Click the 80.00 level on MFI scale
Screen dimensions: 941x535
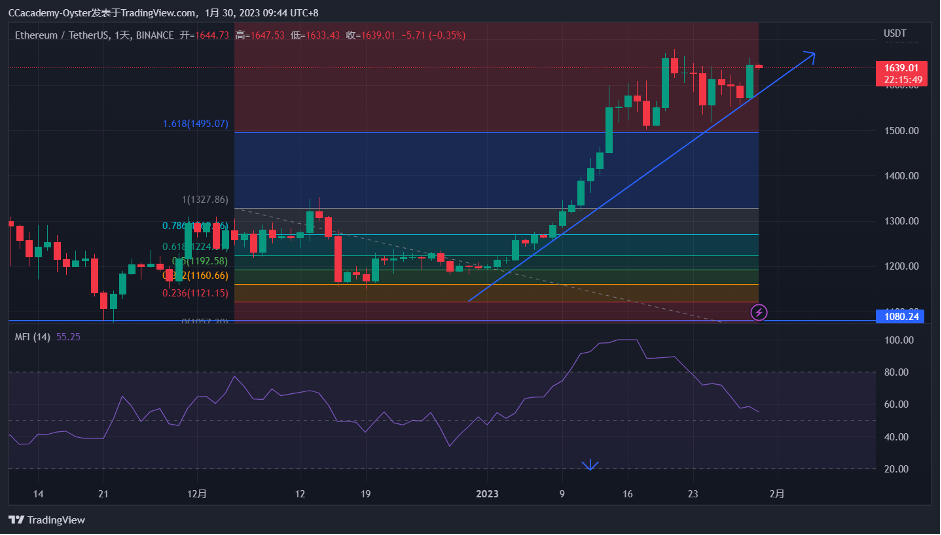point(900,372)
